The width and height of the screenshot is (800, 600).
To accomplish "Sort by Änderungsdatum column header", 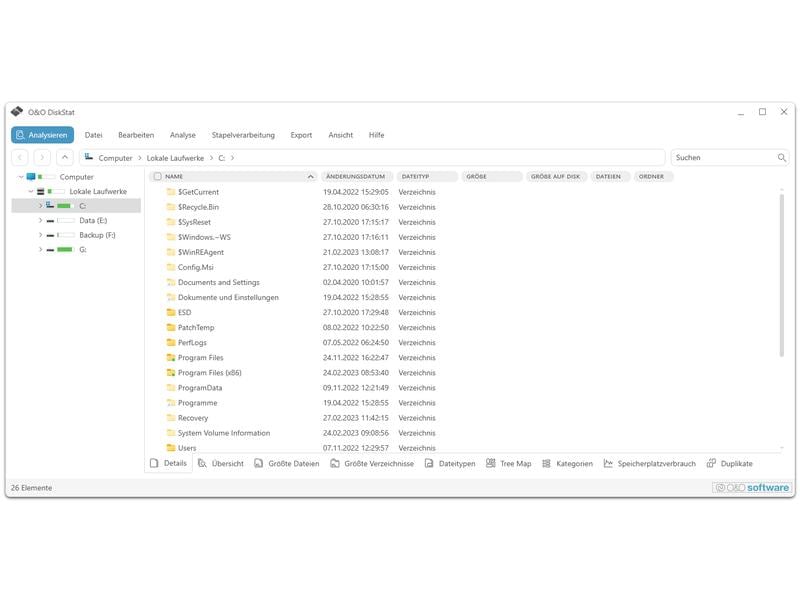I will pyautogui.click(x=357, y=177).
